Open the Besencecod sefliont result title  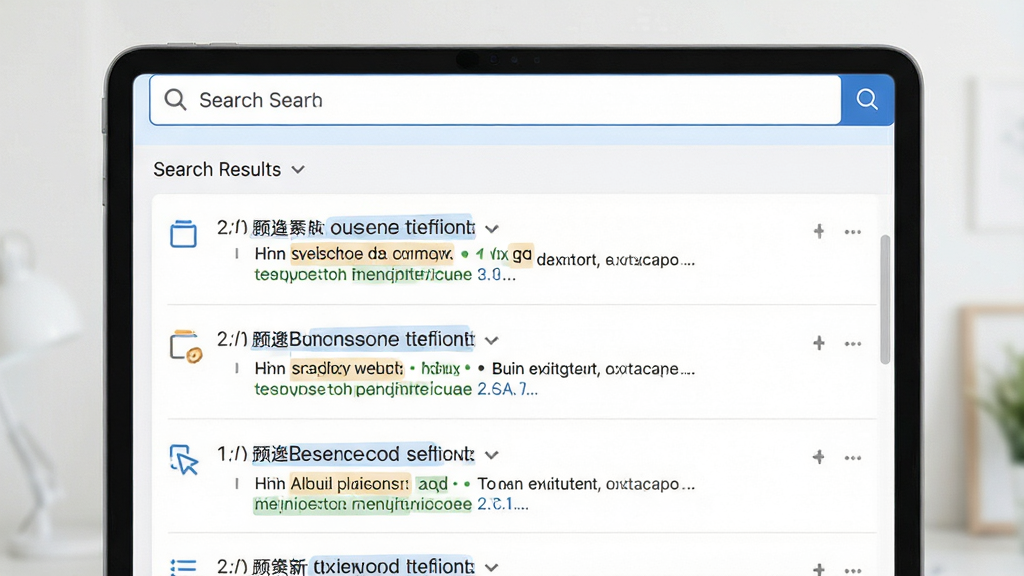(346, 453)
